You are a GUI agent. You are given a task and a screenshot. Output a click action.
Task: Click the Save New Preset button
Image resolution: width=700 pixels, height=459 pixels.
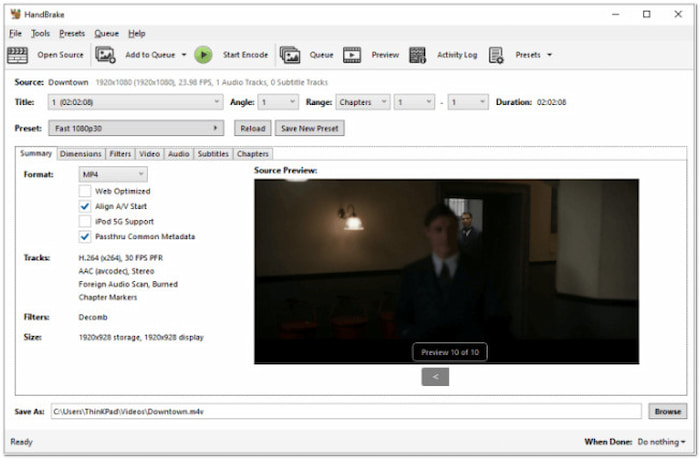tap(309, 128)
